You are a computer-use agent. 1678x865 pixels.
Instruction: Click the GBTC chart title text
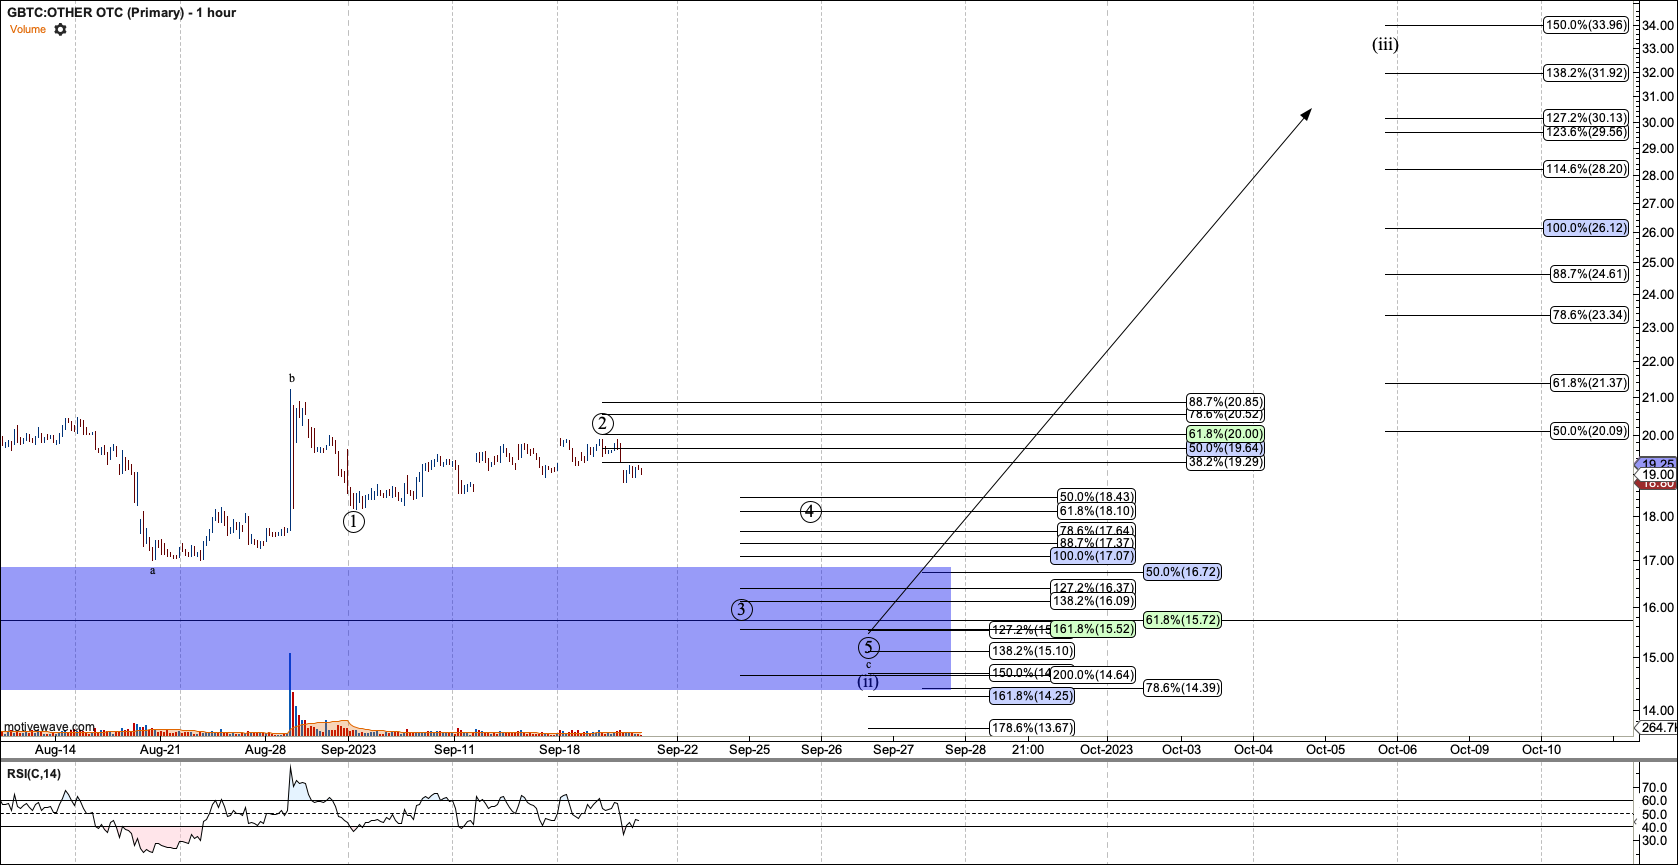[x=122, y=13]
